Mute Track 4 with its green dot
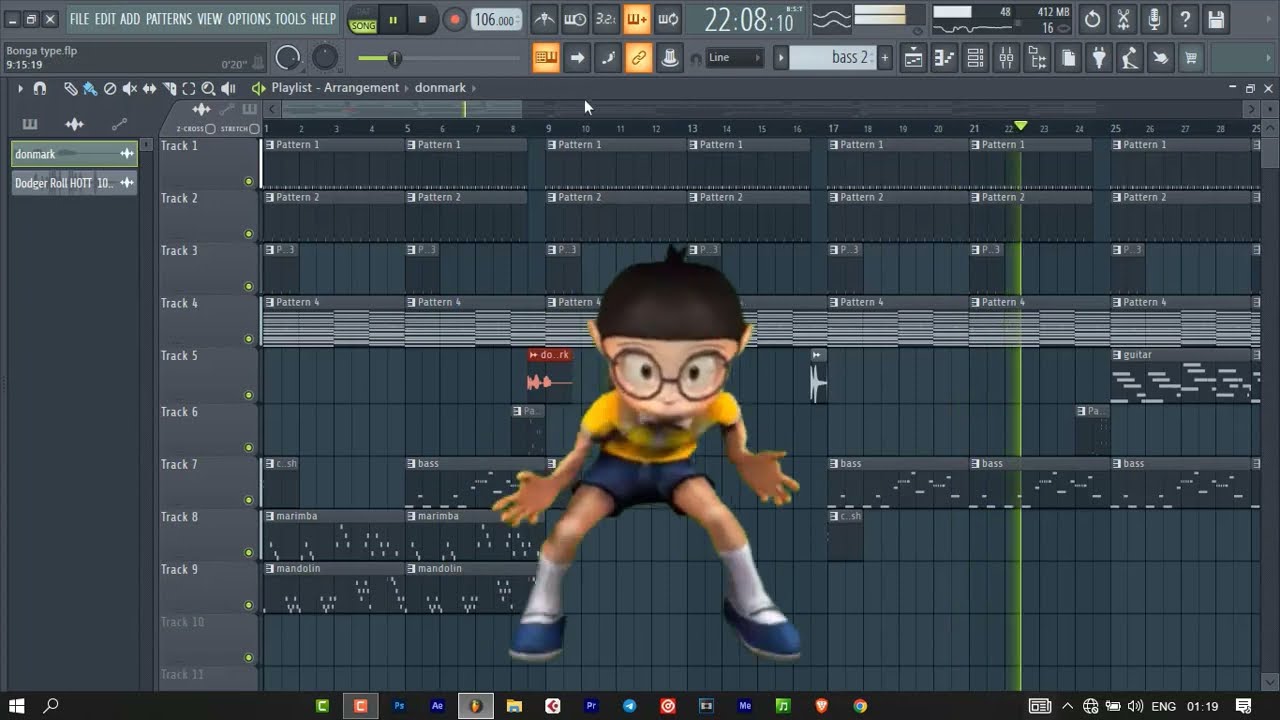The image size is (1280, 720). (x=248, y=339)
